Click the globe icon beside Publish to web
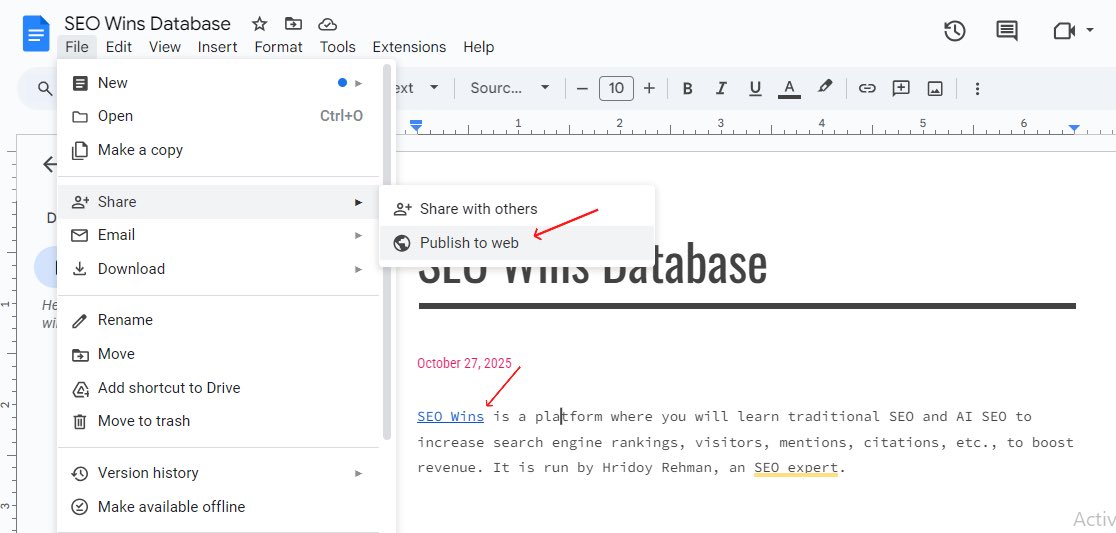The width and height of the screenshot is (1116, 533). pyautogui.click(x=401, y=243)
